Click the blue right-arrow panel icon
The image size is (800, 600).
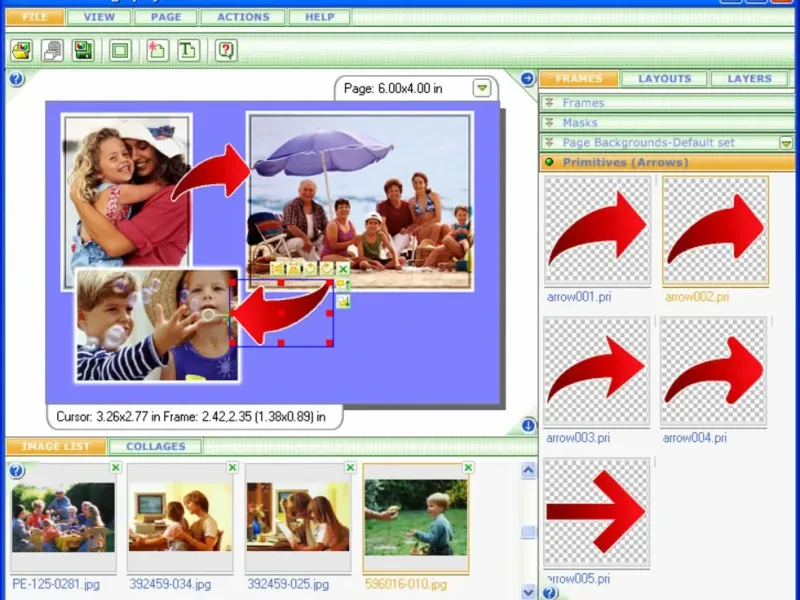(x=528, y=79)
